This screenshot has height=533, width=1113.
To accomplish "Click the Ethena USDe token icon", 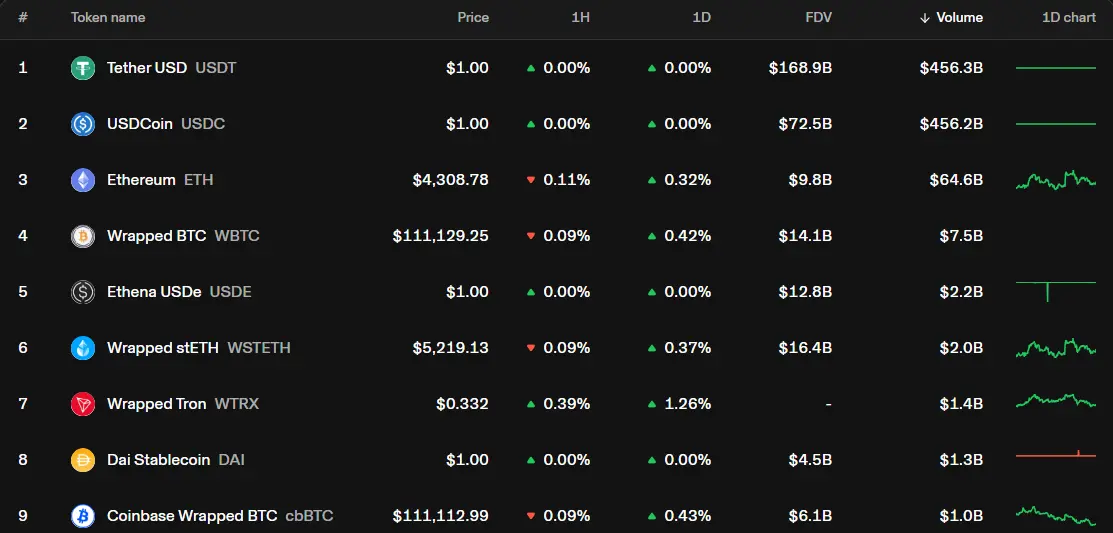I will [x=83, y=292].
